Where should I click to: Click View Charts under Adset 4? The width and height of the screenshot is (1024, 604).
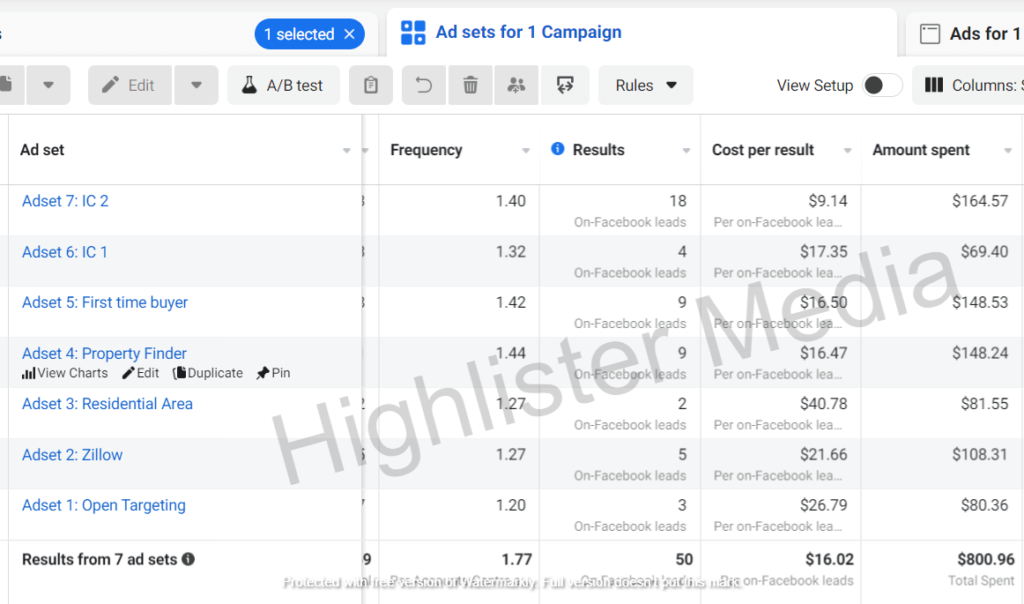point(65,373)
